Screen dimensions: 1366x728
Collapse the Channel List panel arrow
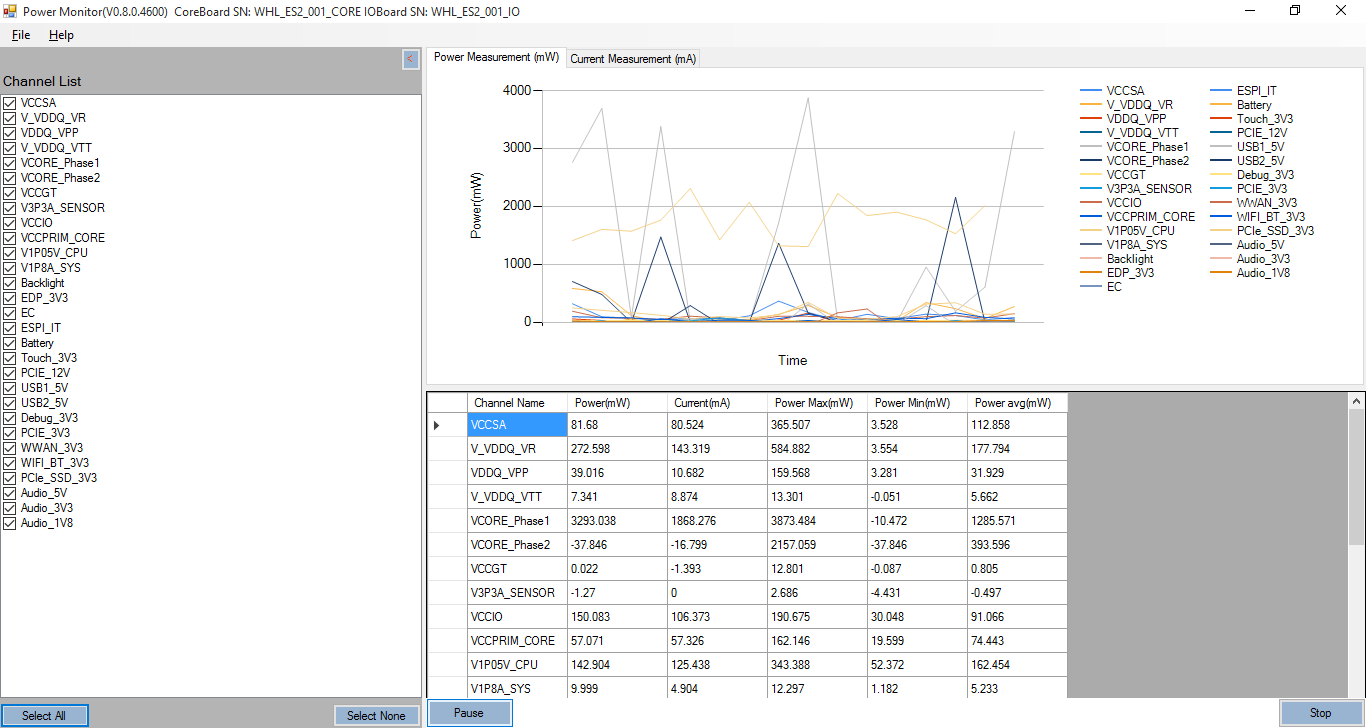(x=410, y=59)
